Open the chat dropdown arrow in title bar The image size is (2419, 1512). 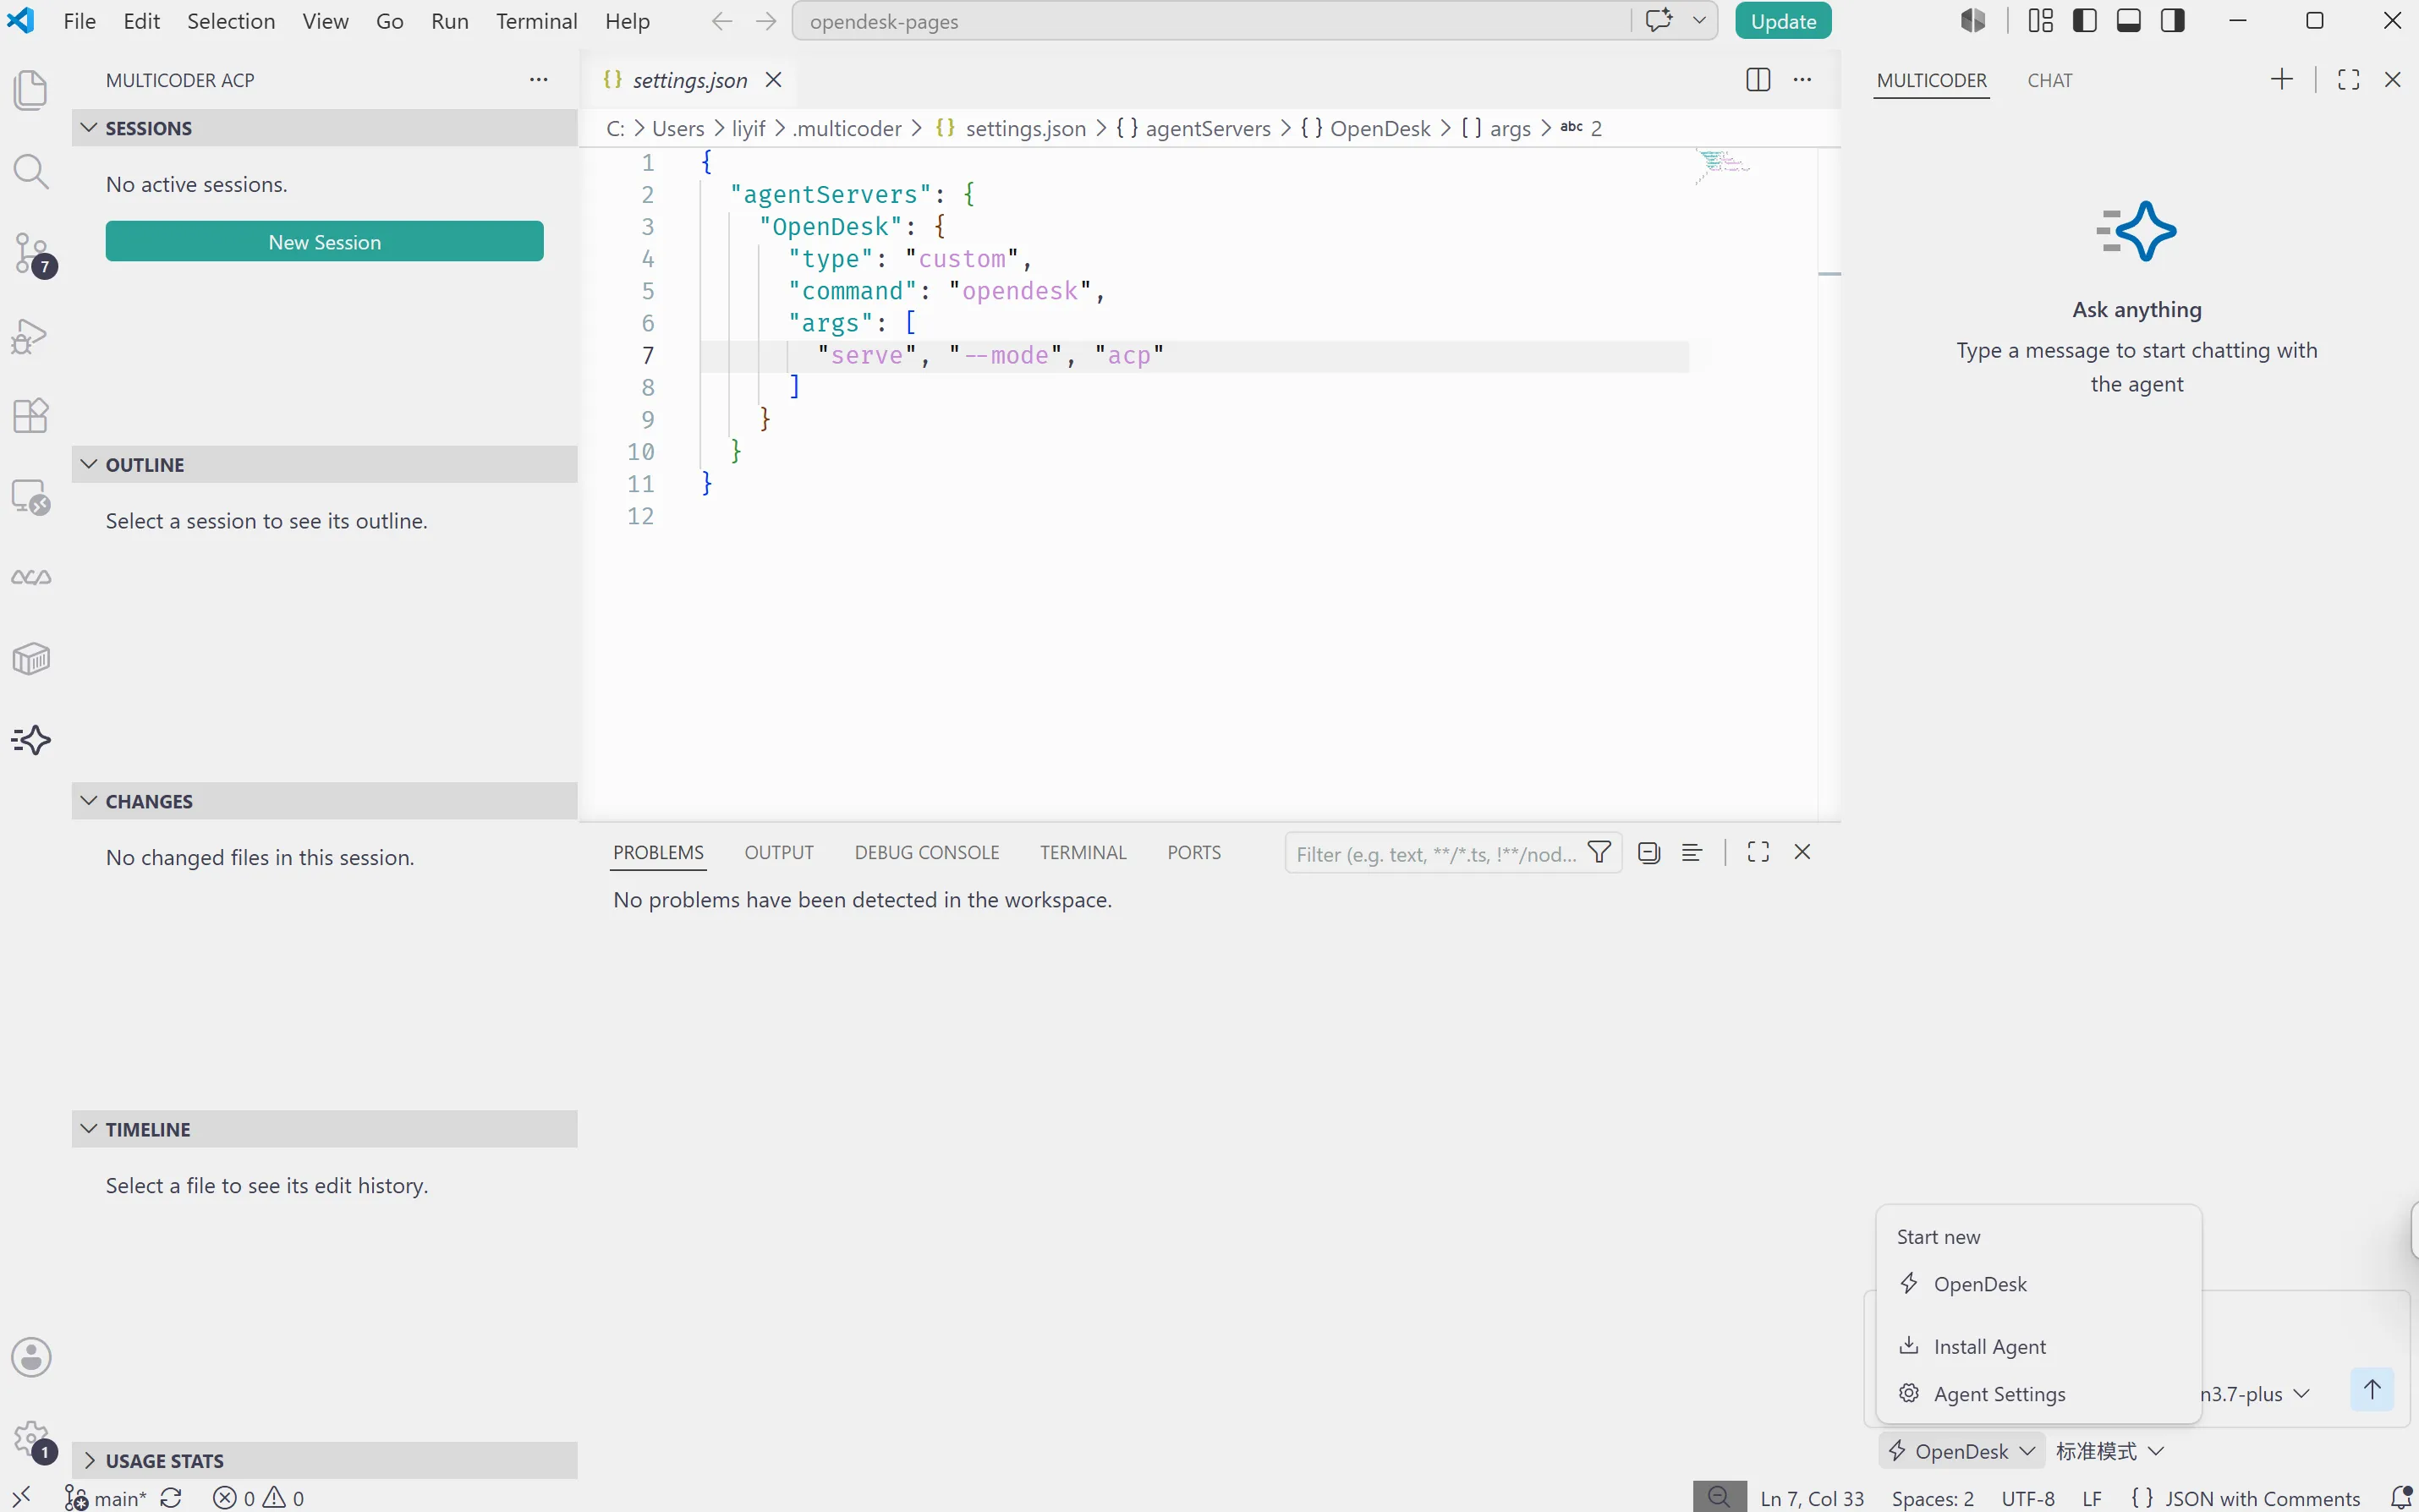click(x=1699, y=21)
